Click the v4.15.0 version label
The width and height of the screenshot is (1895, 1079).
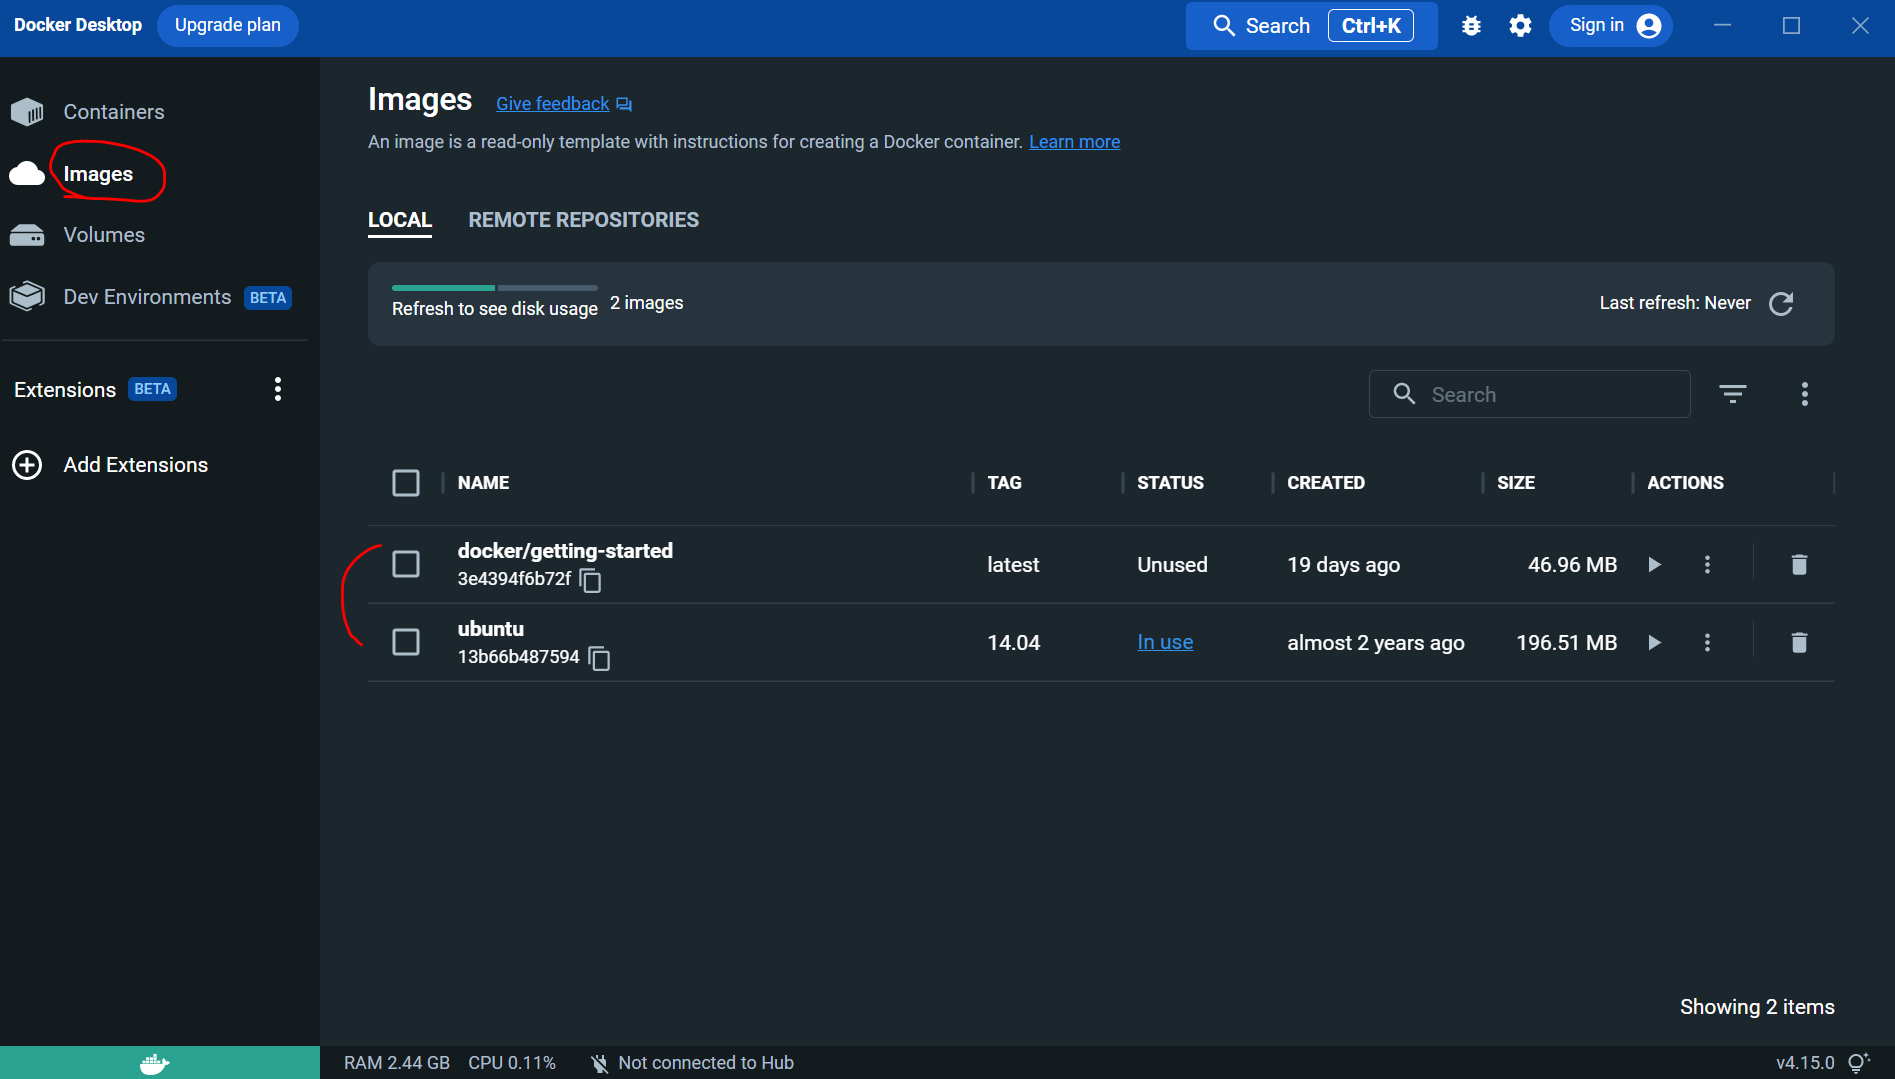[x=1805, y=1063]
